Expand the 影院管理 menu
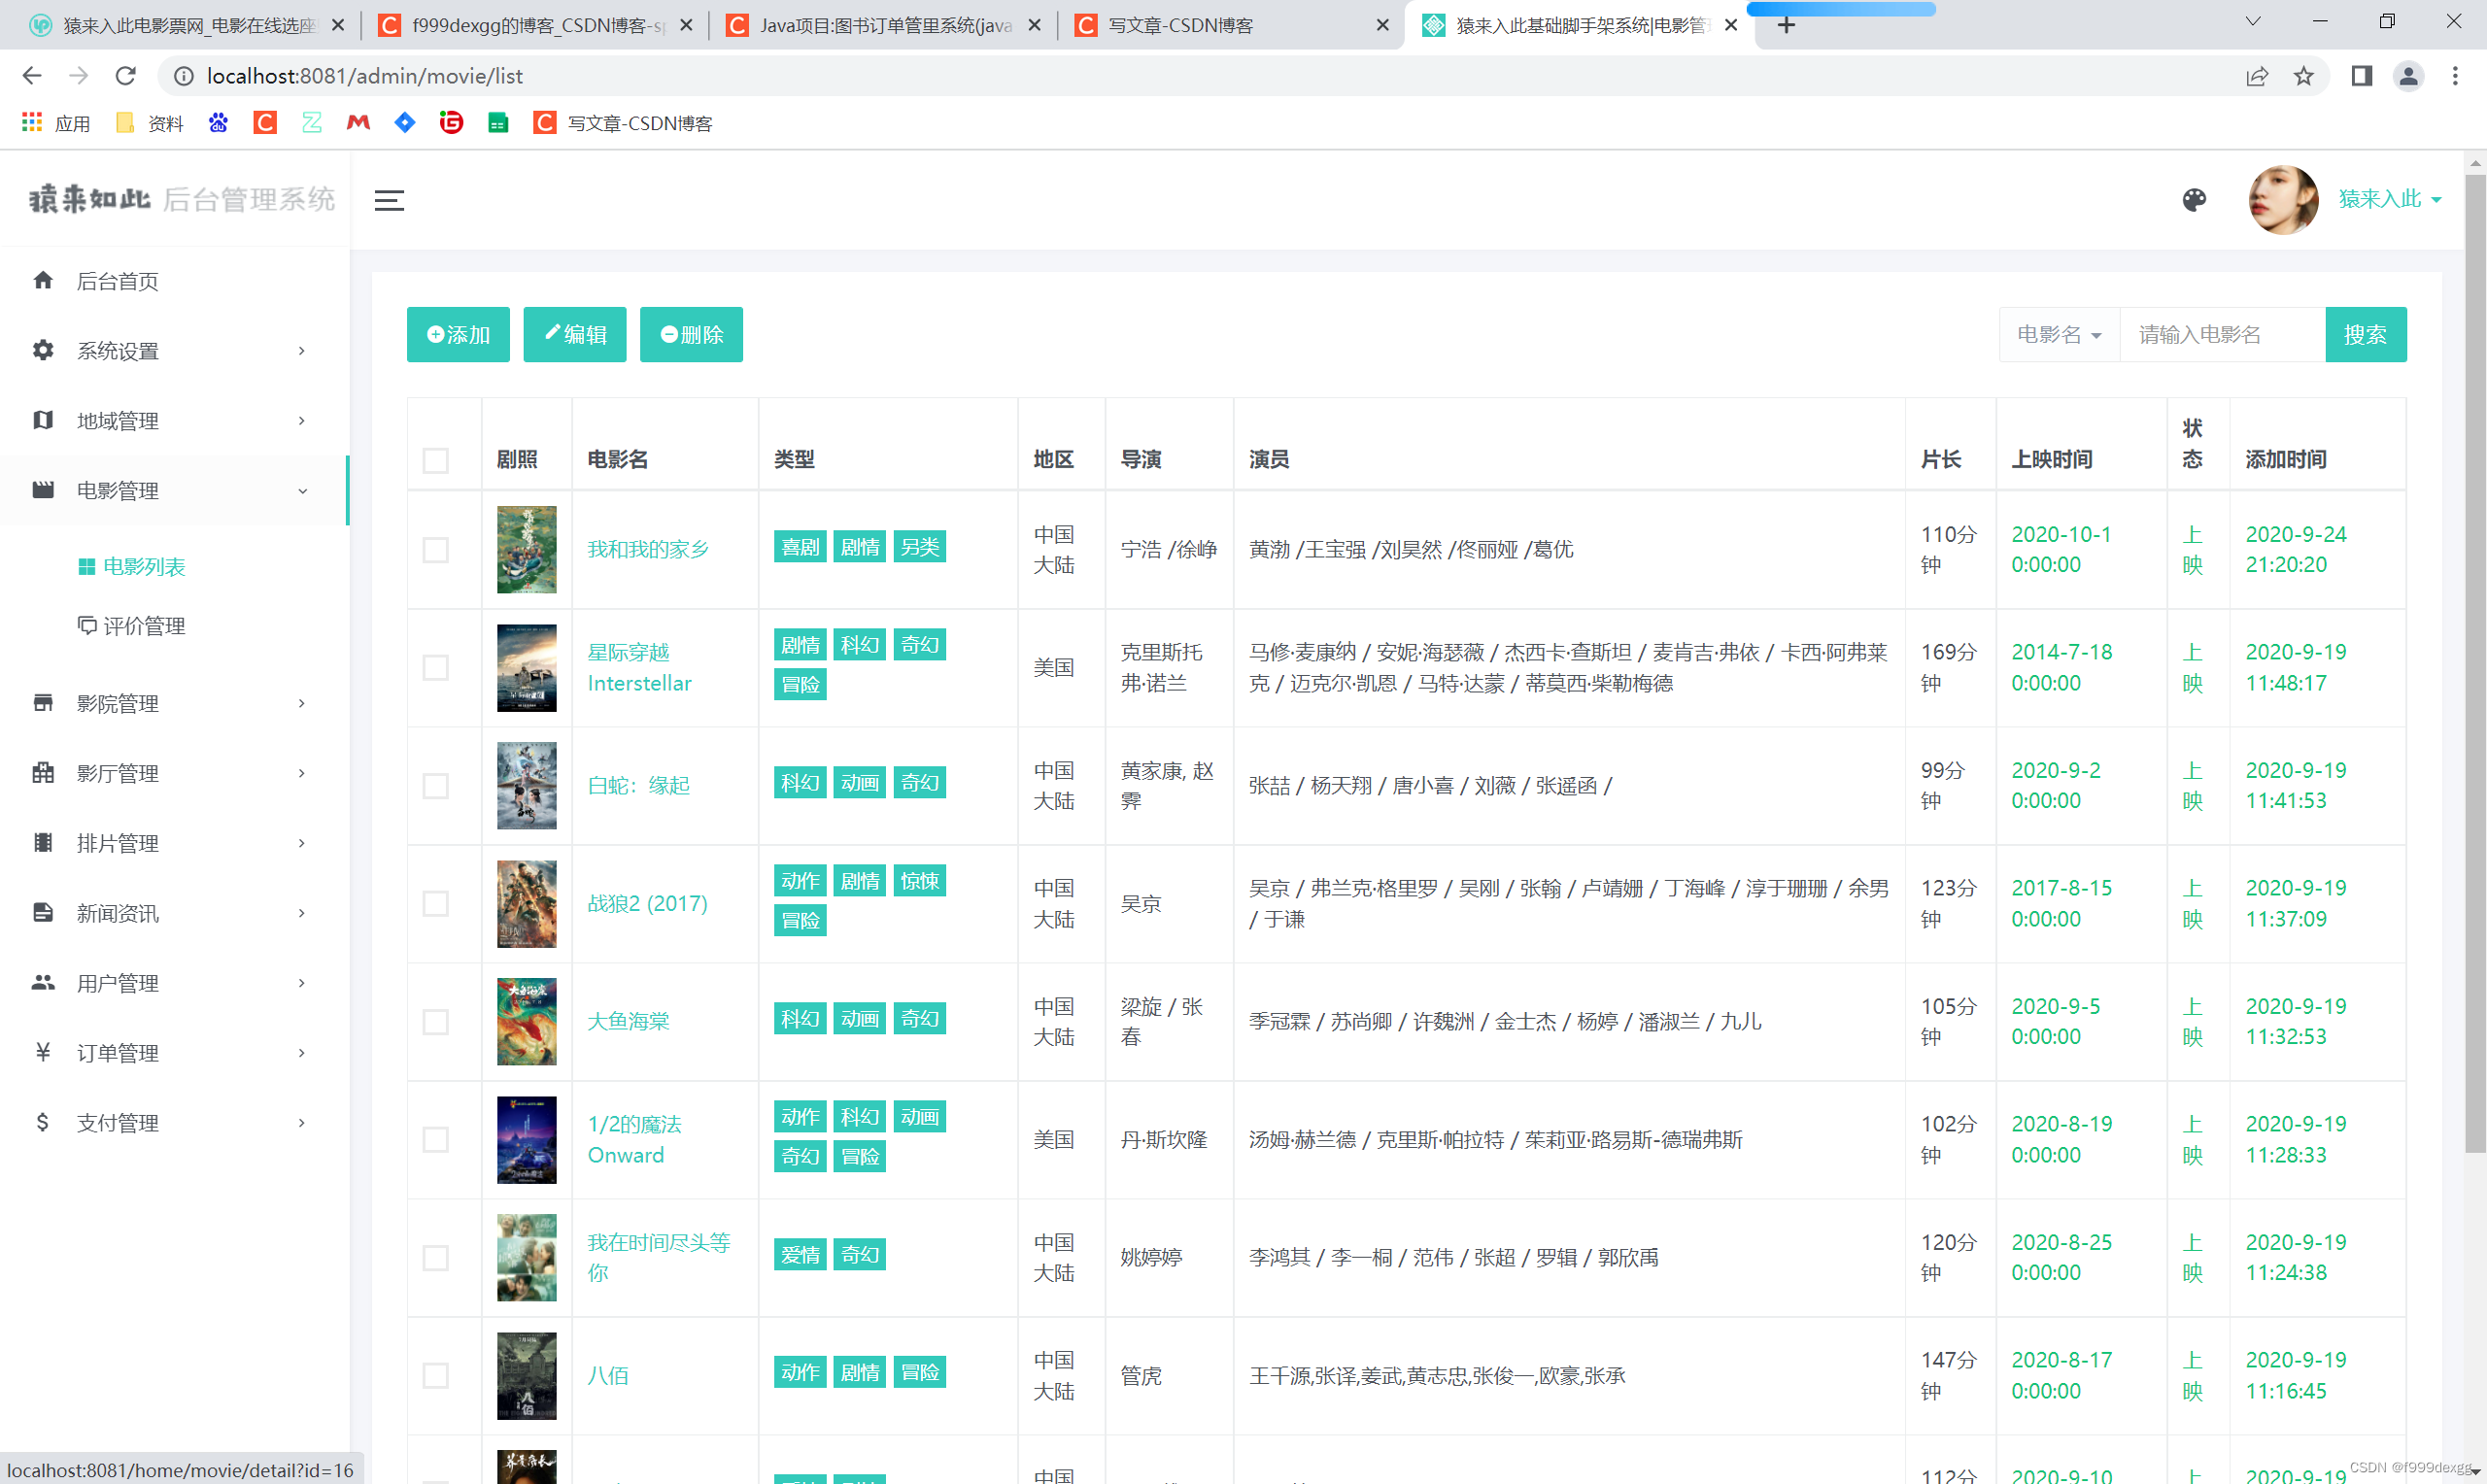This screenshot has width=2487, height=1484. (301, 703)
